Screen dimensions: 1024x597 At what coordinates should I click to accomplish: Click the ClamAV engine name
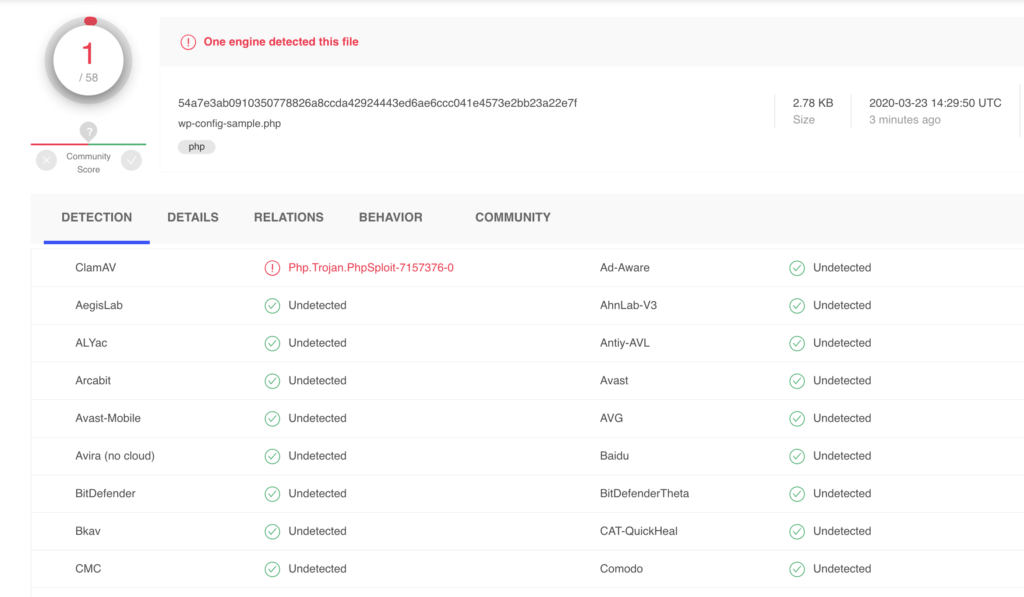click(x=95, y=268)
